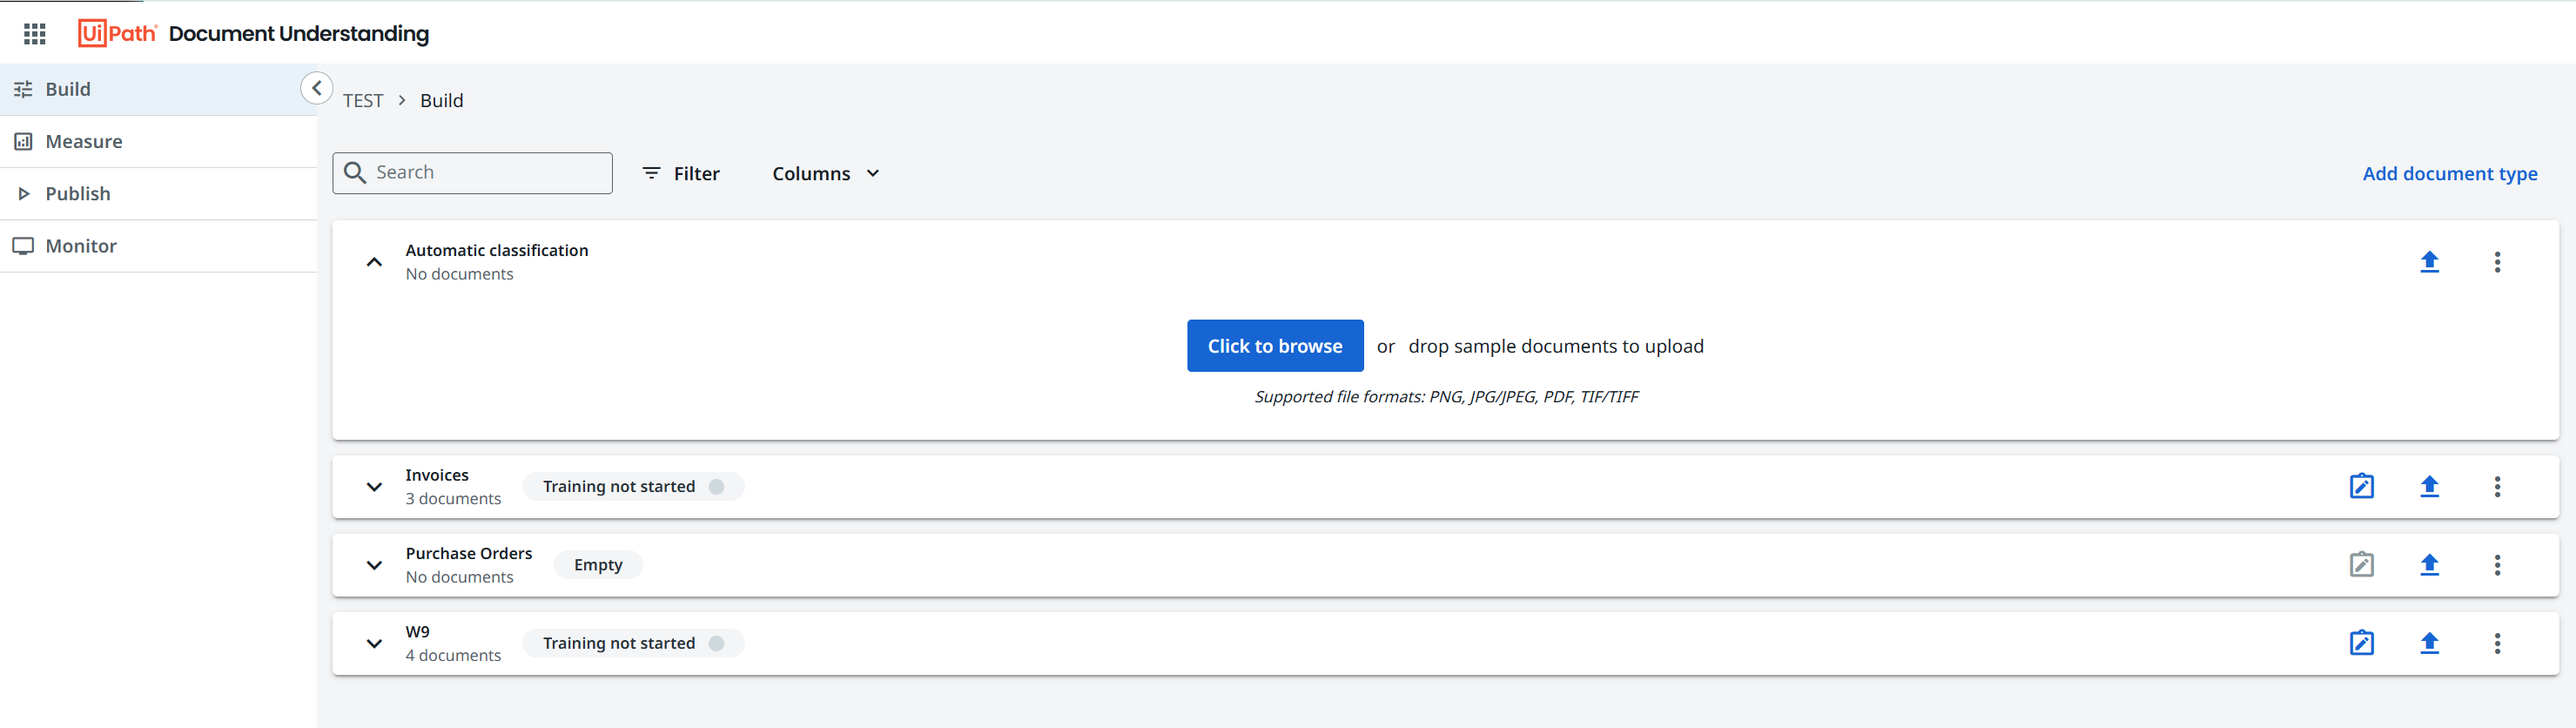Image resolution: width=2576 pixels, height=728 pixels.
Task: Click the Document Understanding title
Action: pos(299,33)
